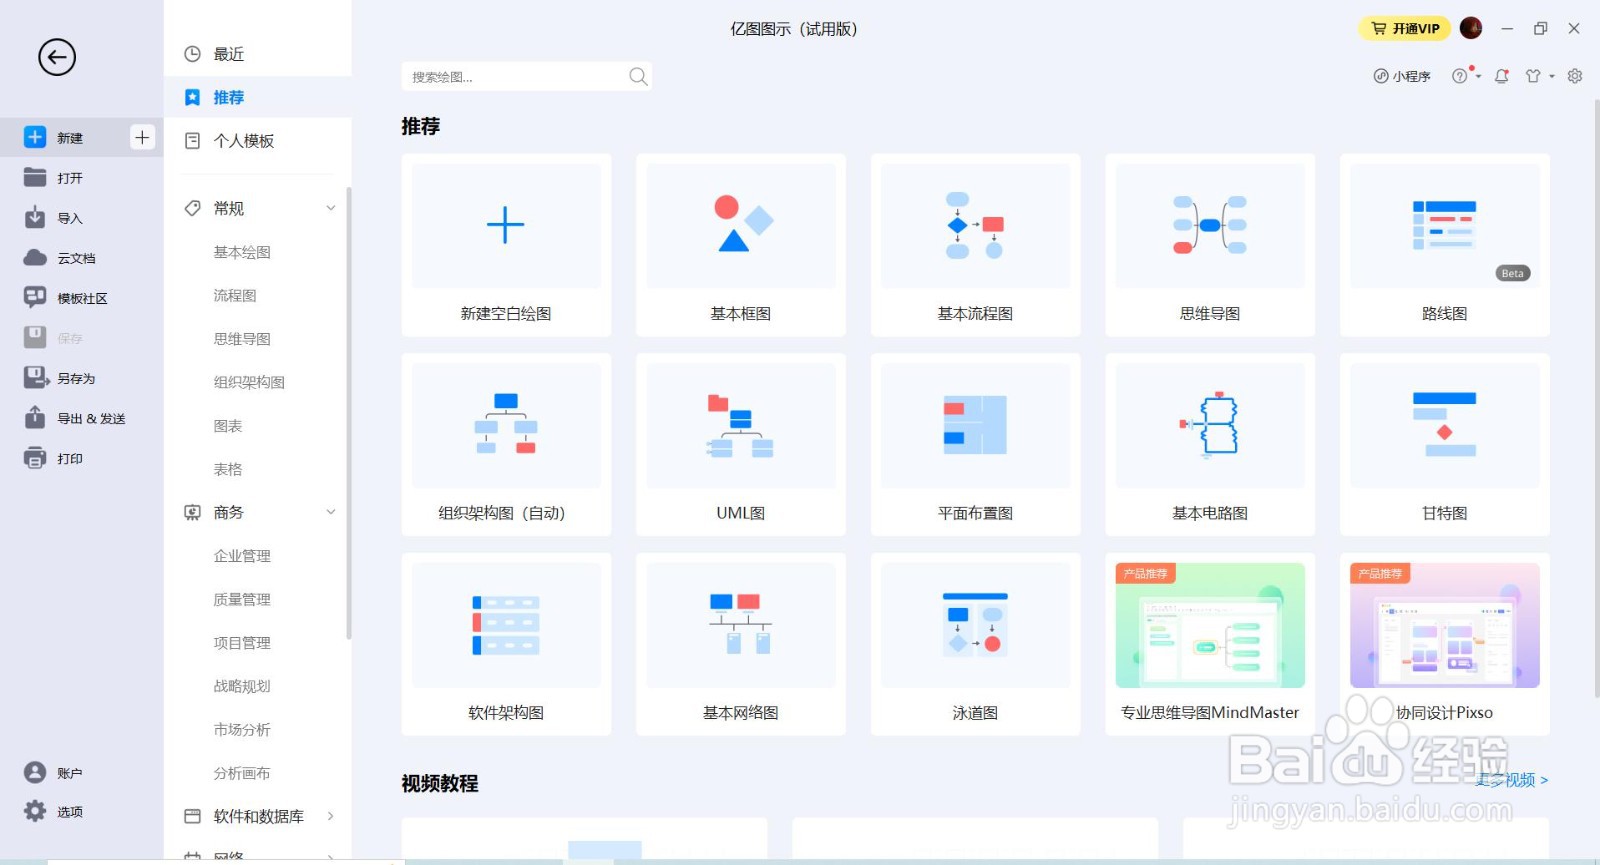
Task: Open the 打开 folder icon
Action: point(35,177)
